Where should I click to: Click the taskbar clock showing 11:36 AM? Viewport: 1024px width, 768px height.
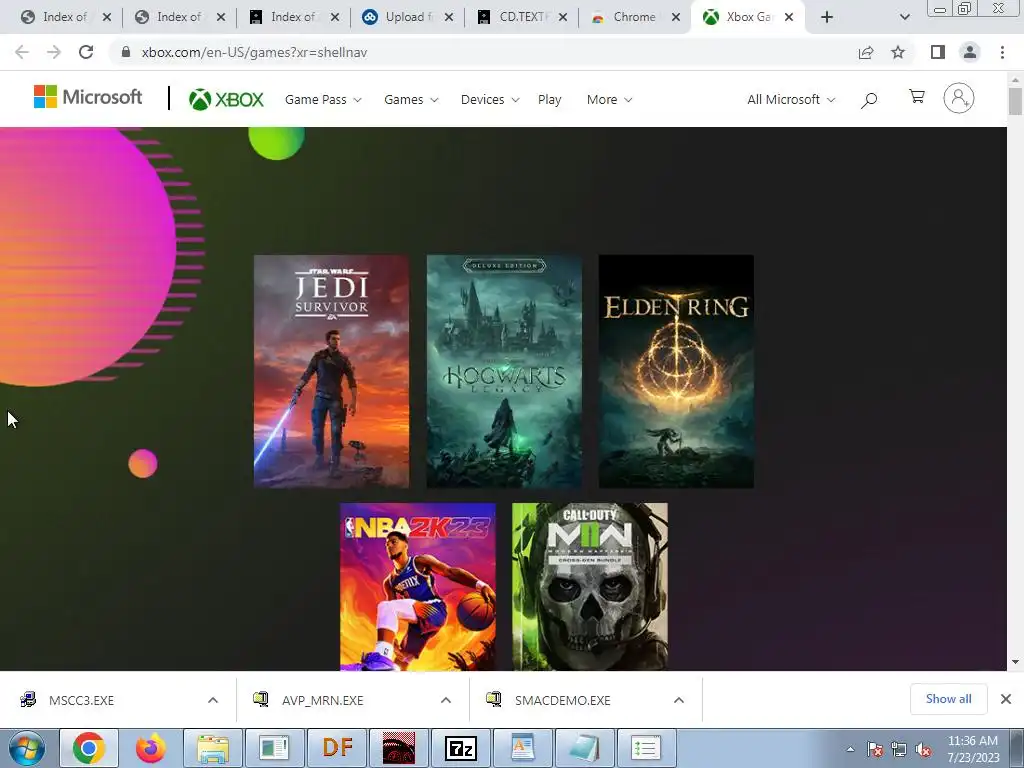click(973, 748)
